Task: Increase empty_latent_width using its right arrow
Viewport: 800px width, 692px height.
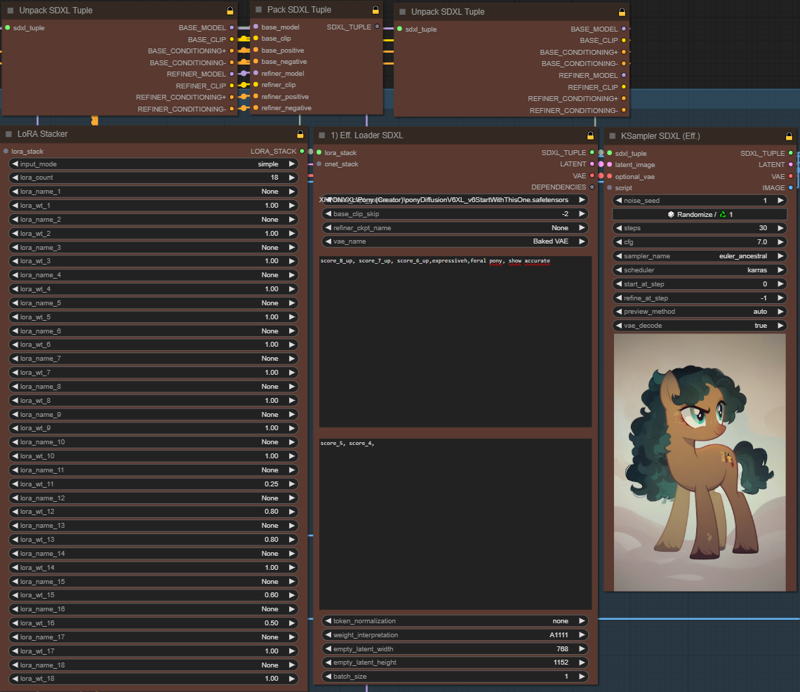Action: pos(582,649)
